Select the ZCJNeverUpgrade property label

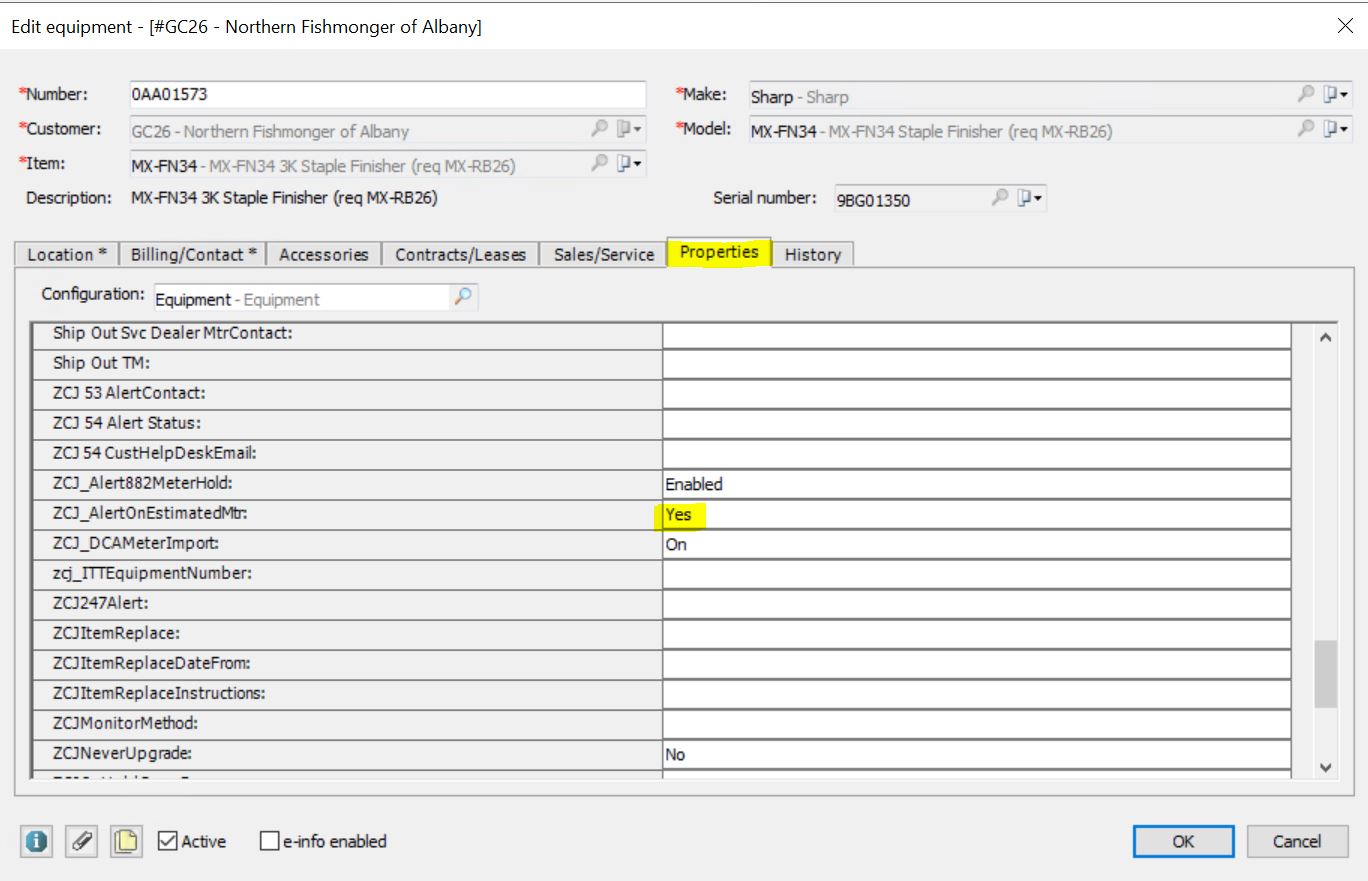(122, 753)
